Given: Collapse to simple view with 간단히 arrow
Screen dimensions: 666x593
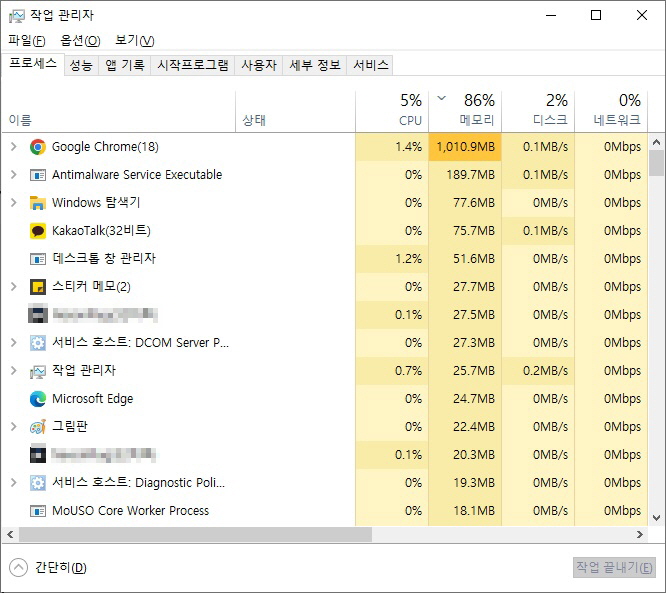Looking at the screenshot, I should coord(18,568).
